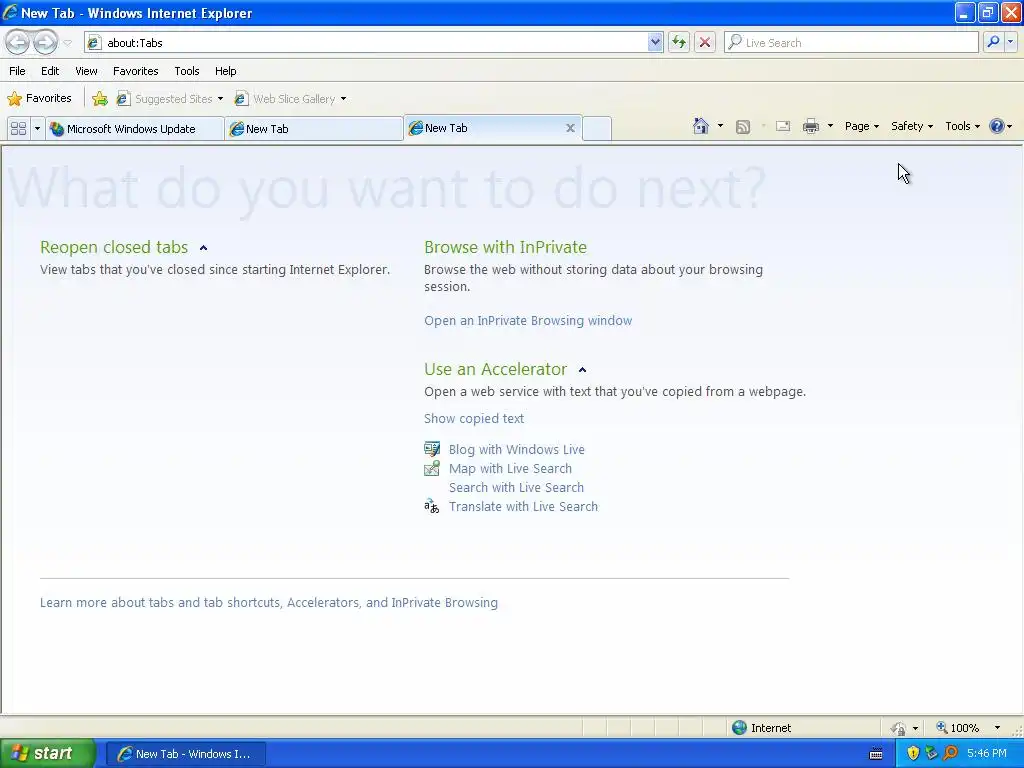Viewport: 1024px width, 768px height.
Task: Open the search provider options dropdown
Action: tap(1010, 42)
